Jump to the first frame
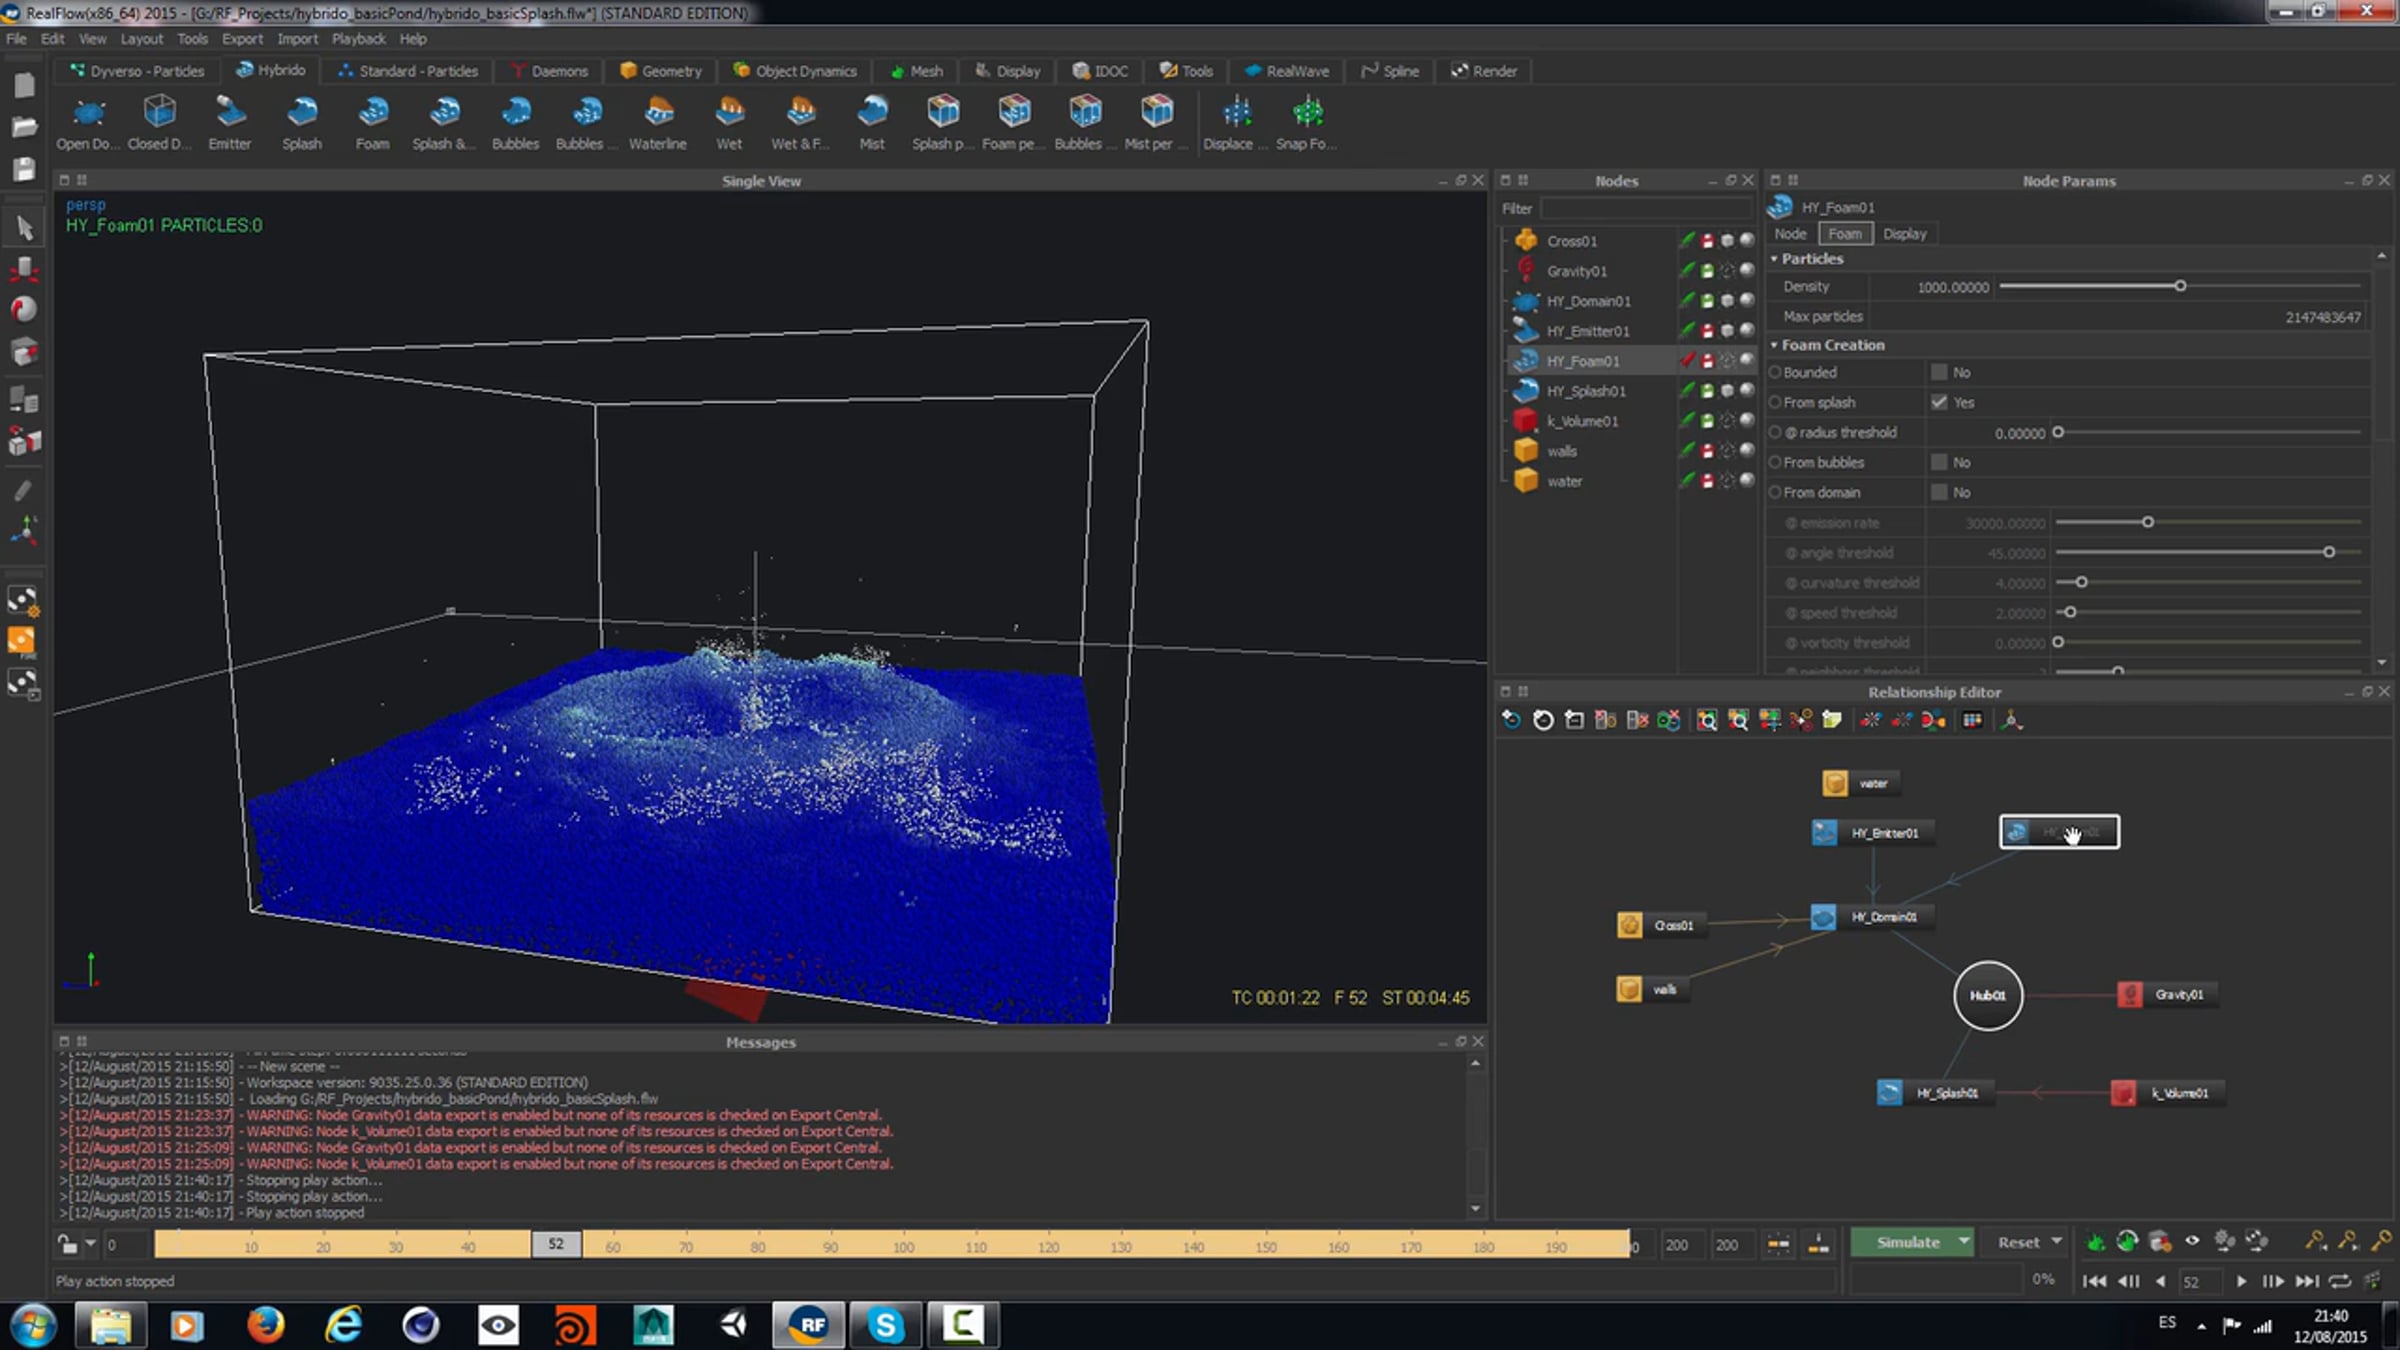 pos(2094,1281)
